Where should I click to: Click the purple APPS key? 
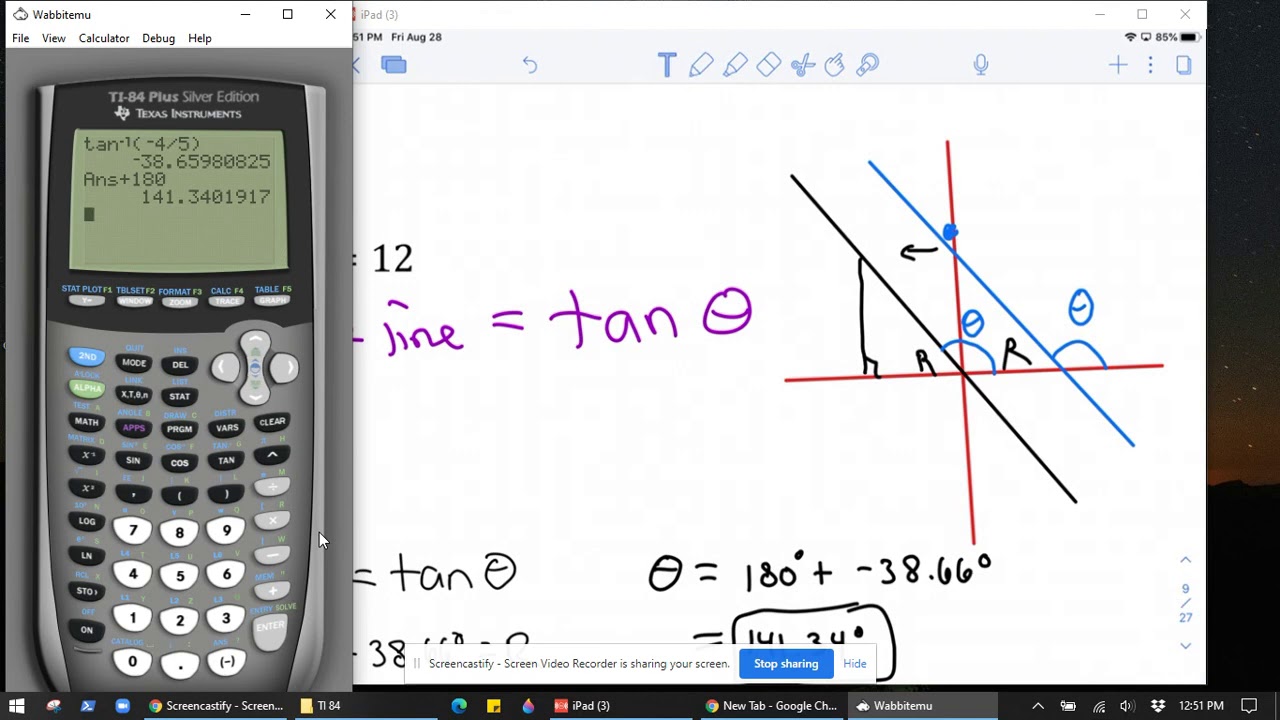tap(133, 428)
